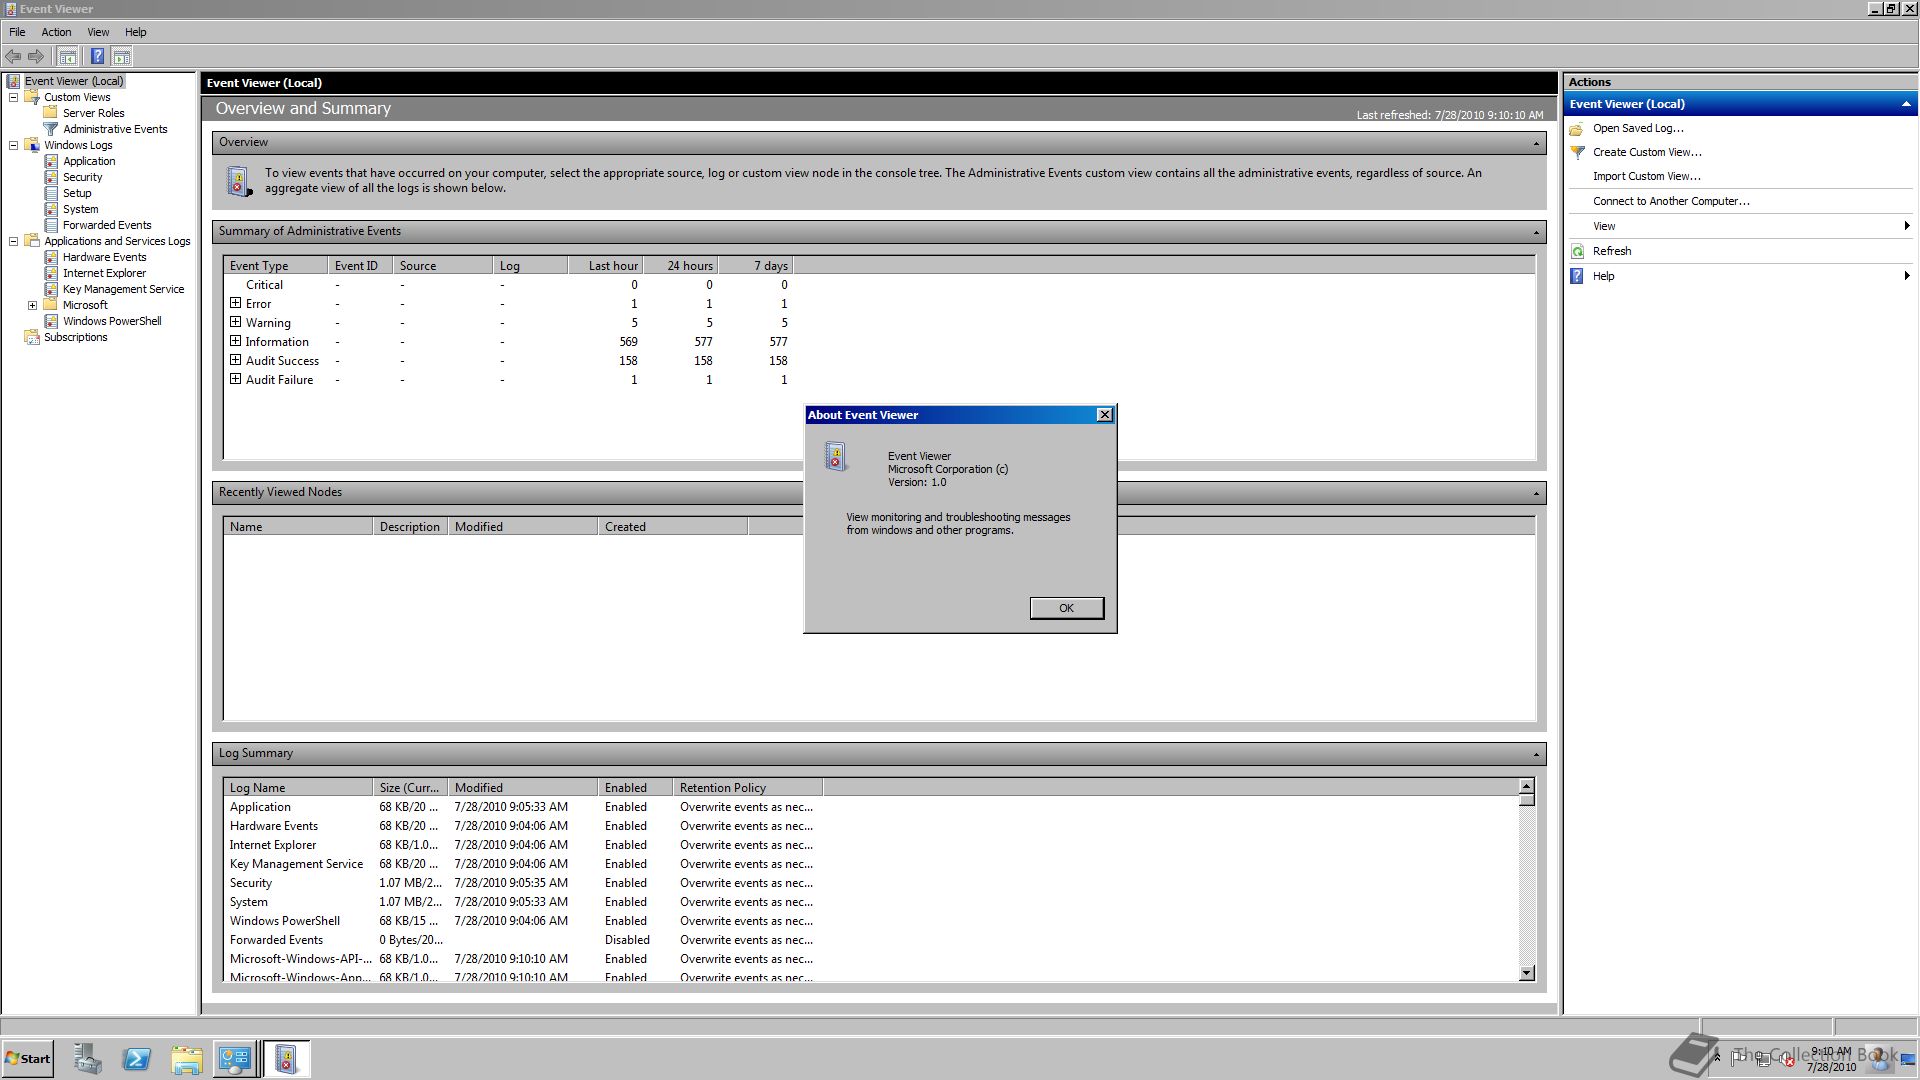Screen dimensions: 1920x1080
Task: Expand the Microsoft folder node
Action: click(32, 305)
